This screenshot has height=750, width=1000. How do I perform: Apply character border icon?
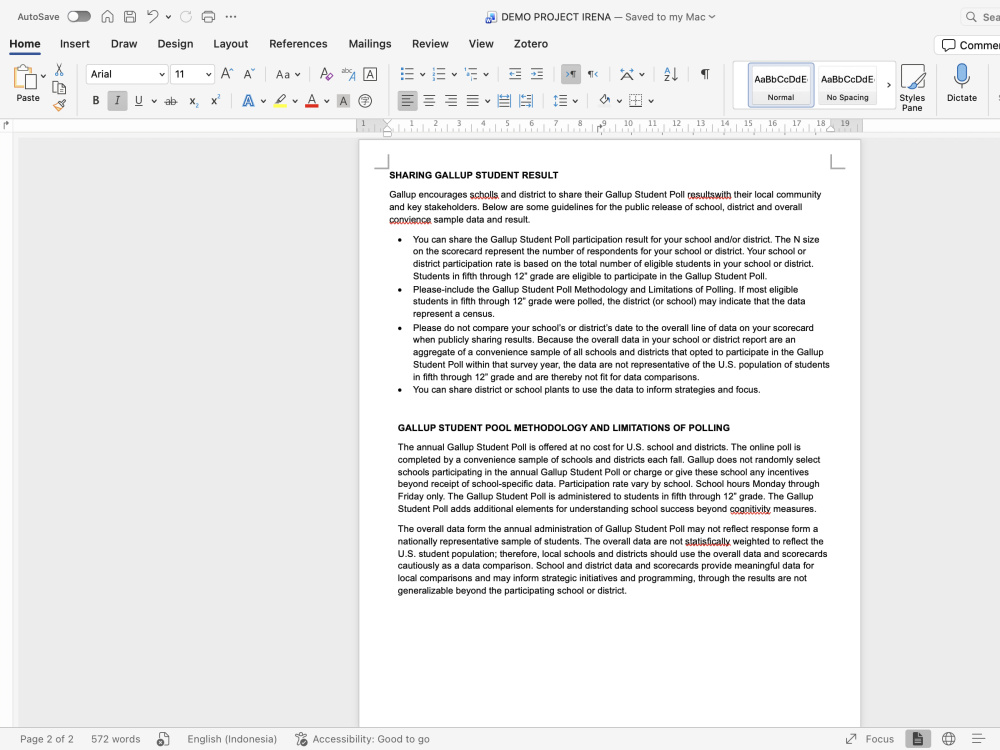[370, 74]
